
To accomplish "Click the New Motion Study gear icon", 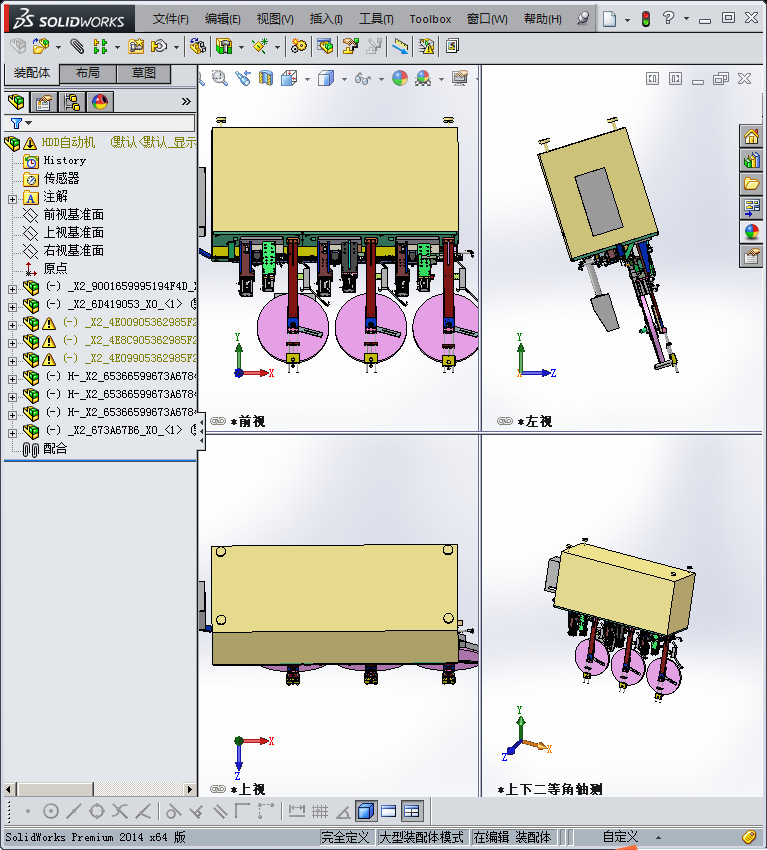I will click(298, 47).
